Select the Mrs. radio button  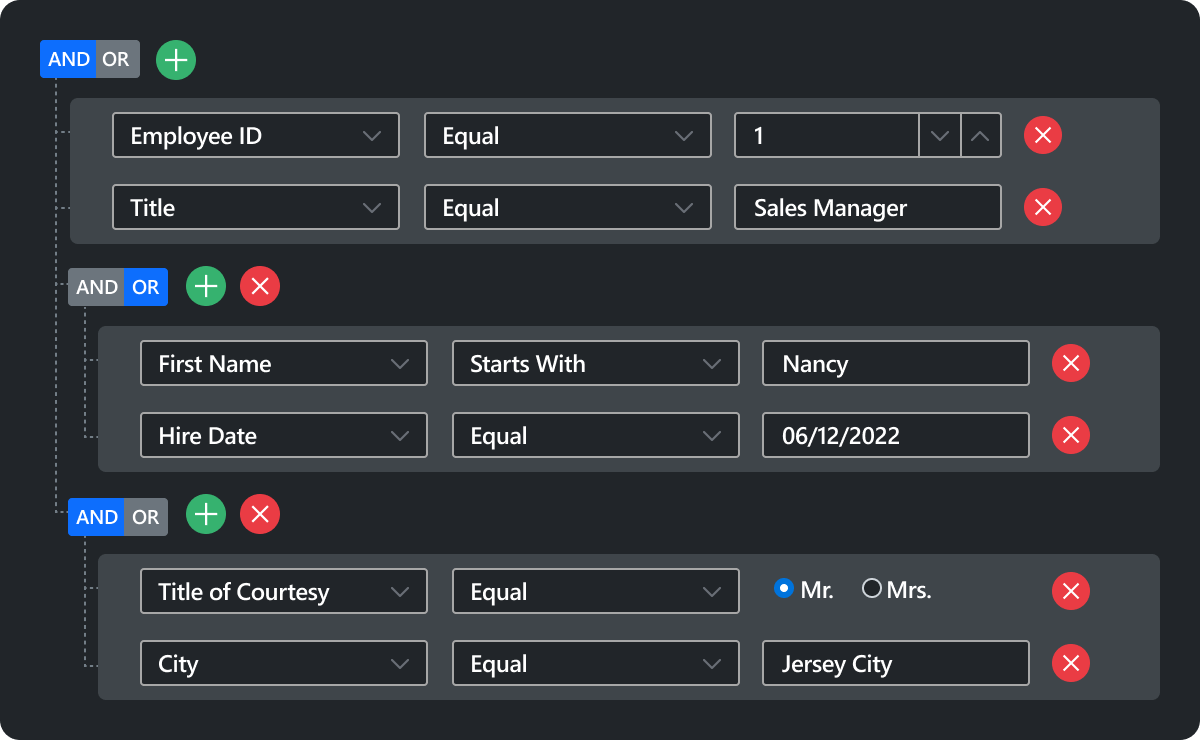pos(871,588)
